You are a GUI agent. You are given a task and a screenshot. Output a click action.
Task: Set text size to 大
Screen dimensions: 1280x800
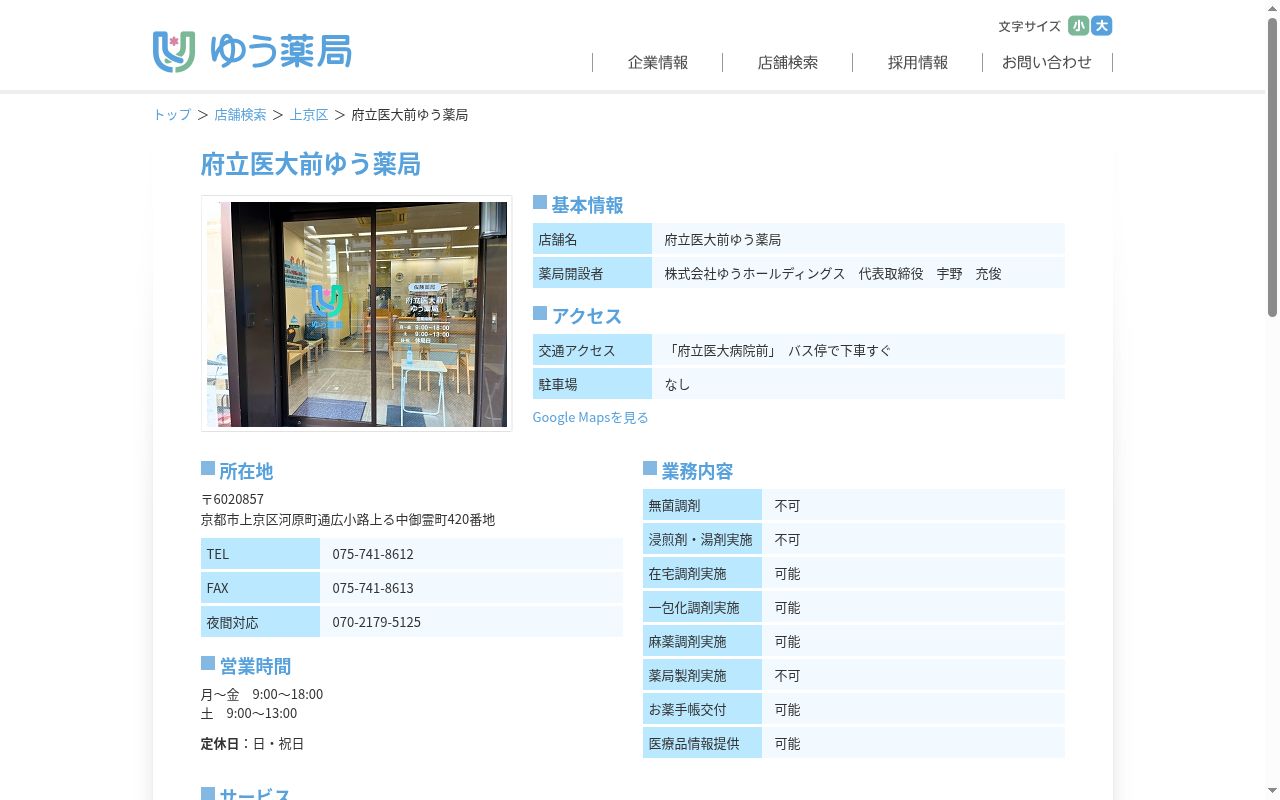1102,26
